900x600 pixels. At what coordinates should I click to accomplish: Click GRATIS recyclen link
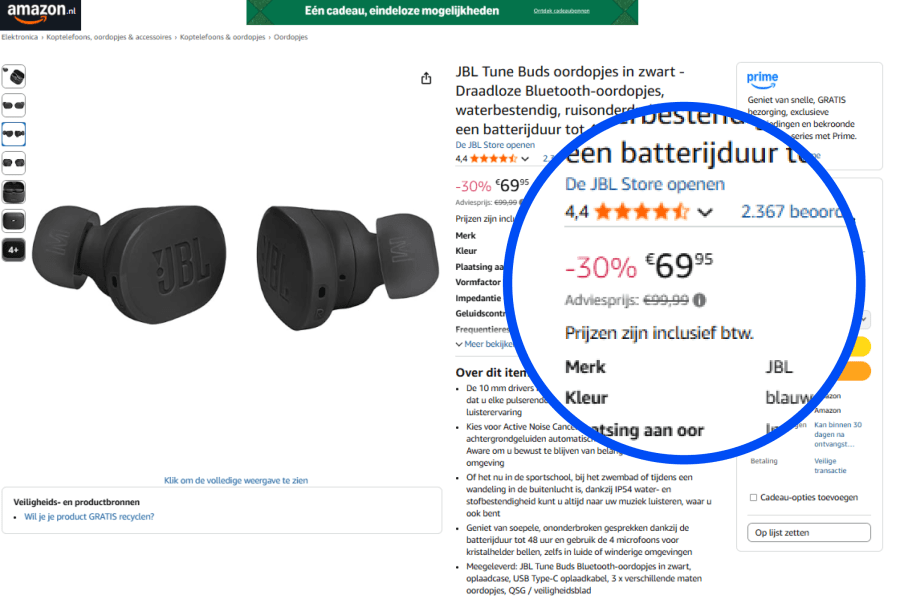89,517
